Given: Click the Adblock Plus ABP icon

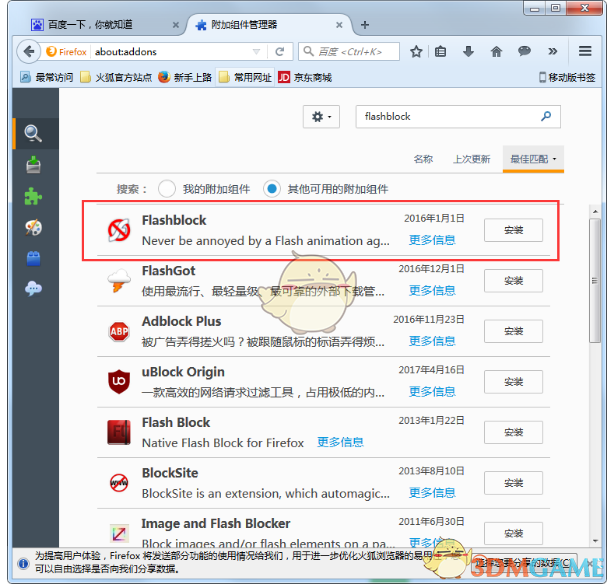Looking at the screenshot, I should 119,331.
